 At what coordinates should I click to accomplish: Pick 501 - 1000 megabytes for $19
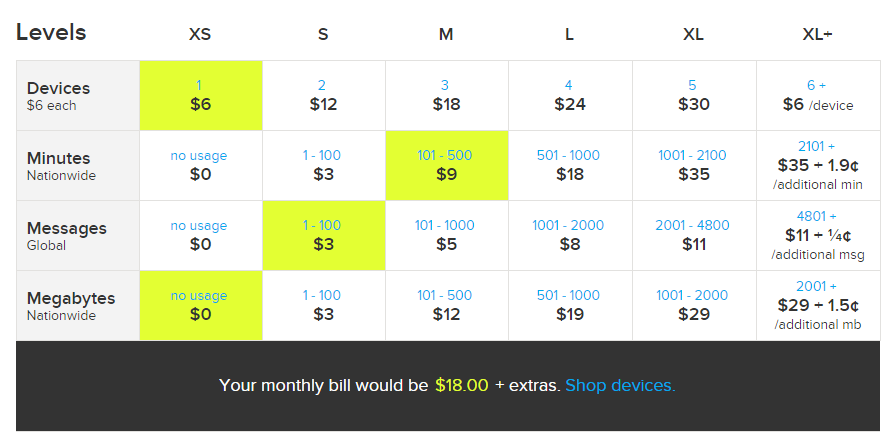coord(570,306)
